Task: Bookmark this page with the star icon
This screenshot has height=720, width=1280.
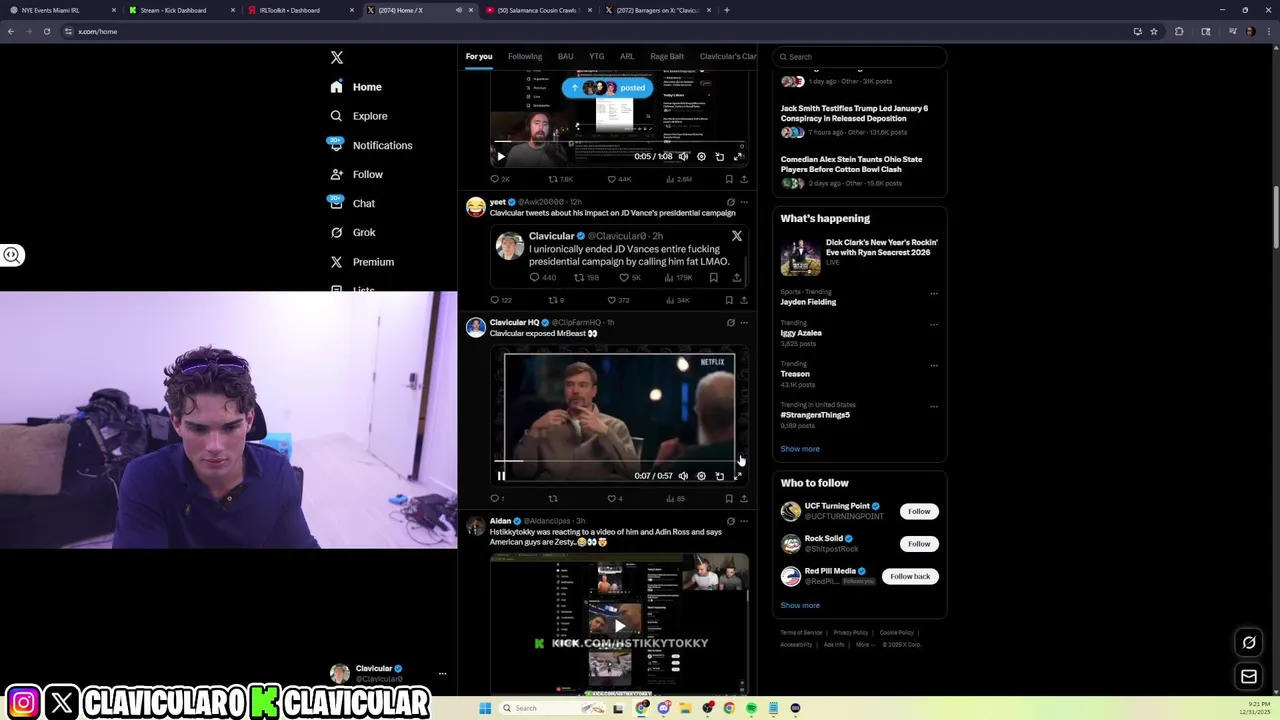Action: point(1154,31)
